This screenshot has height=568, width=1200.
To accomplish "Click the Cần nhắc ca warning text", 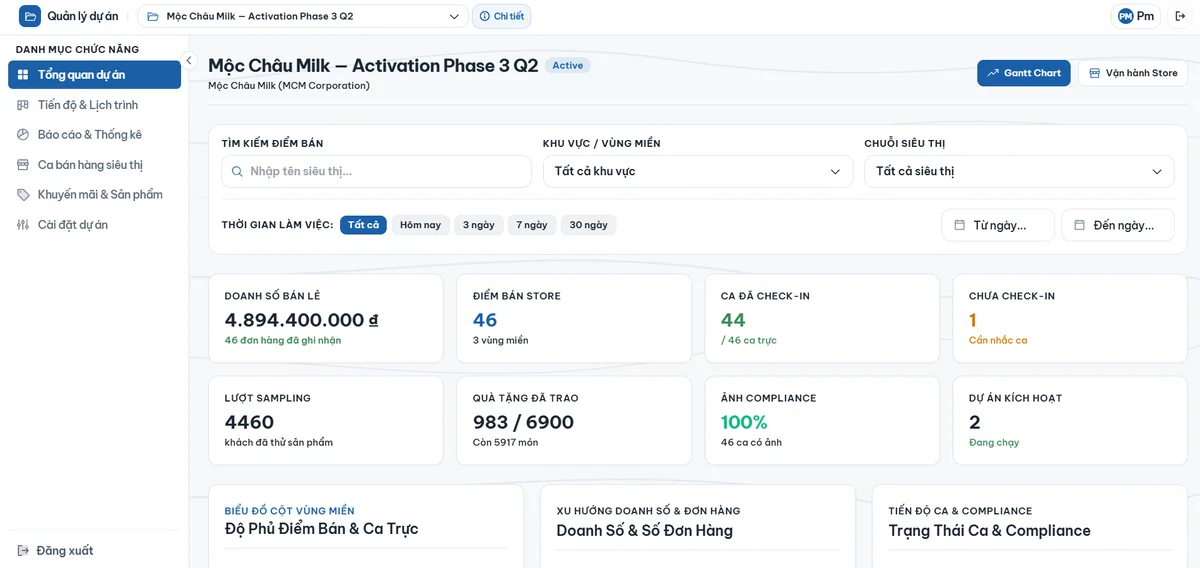I will coord(998,340).
